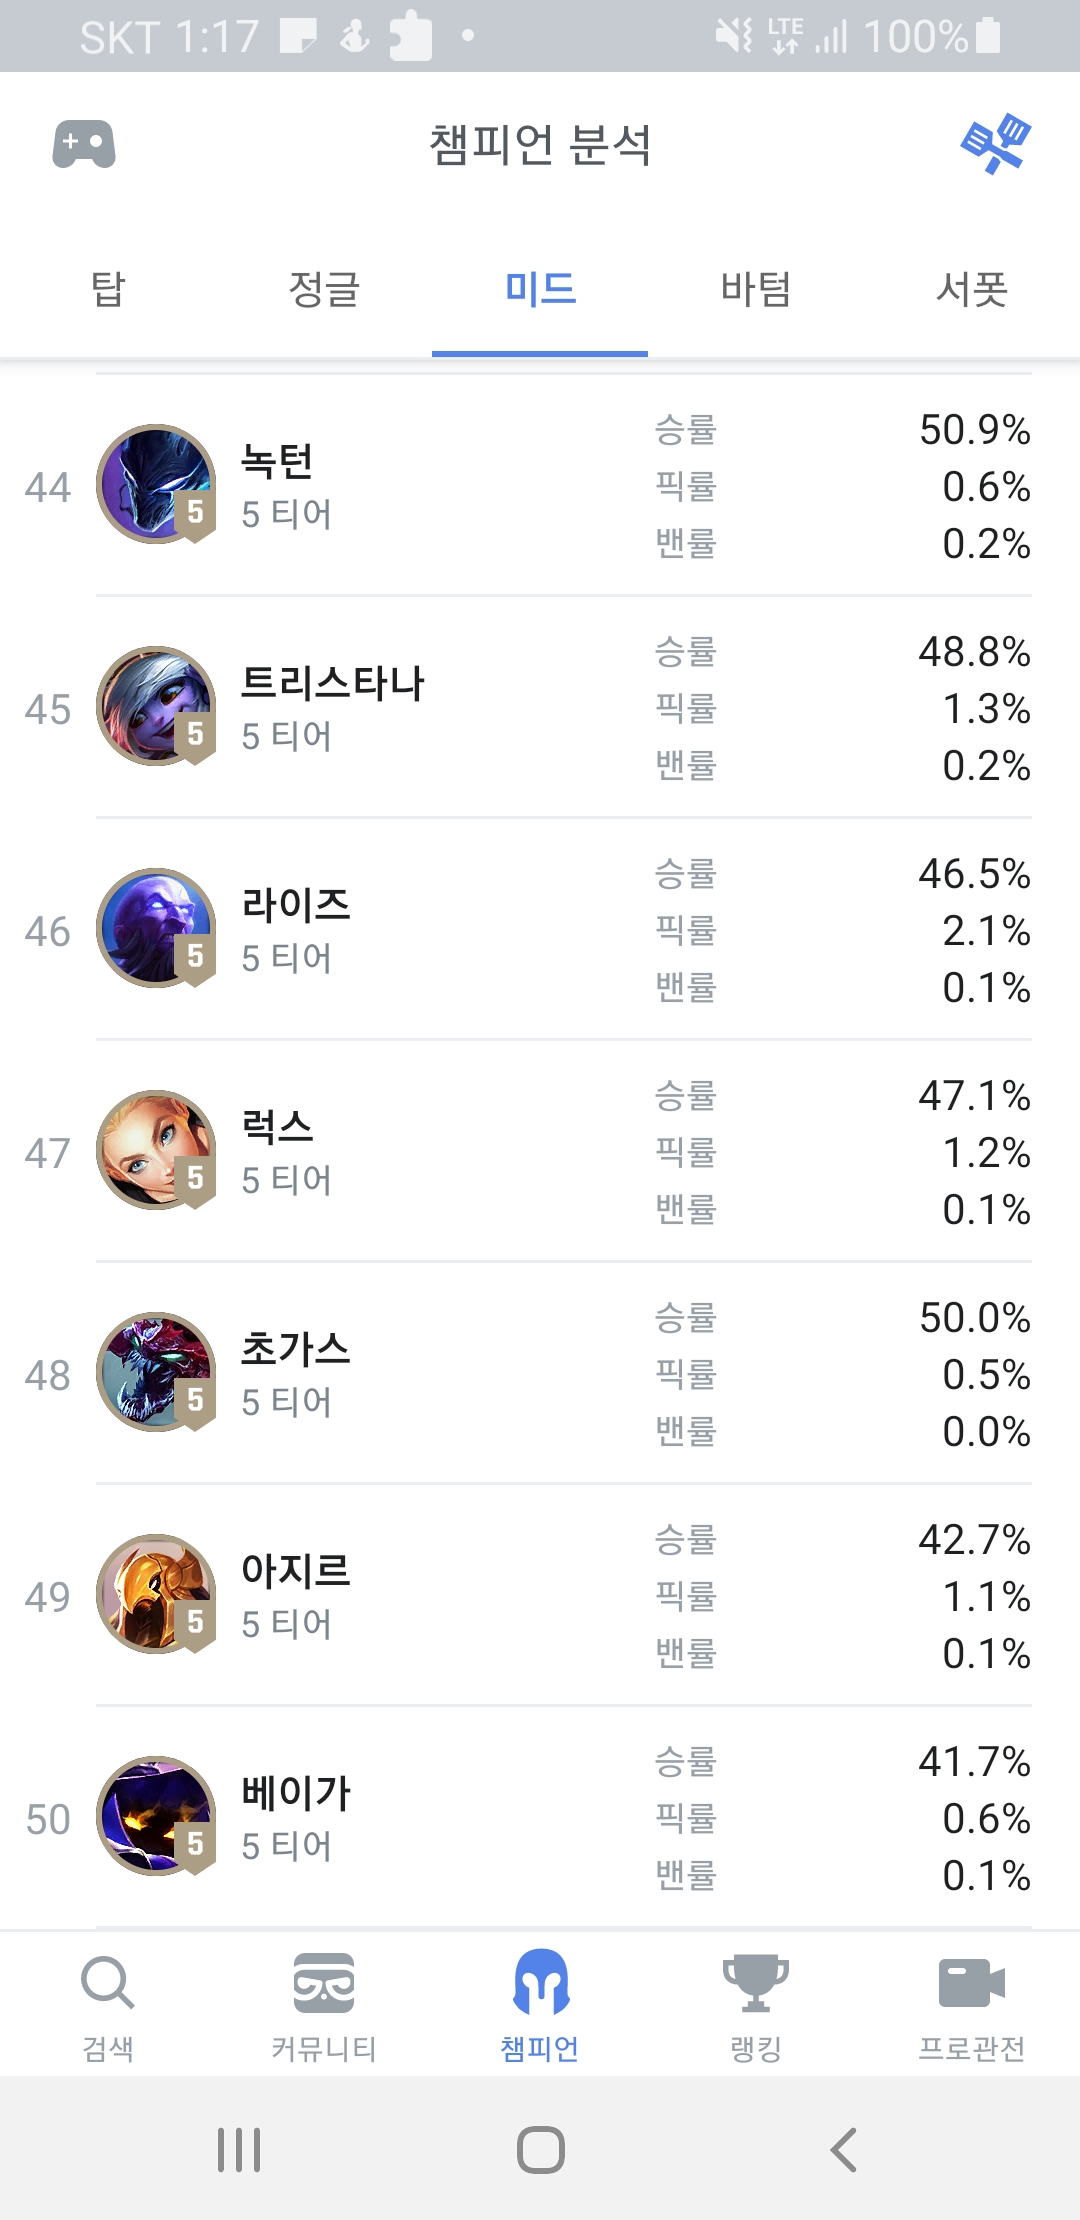The width and height of the screenshot is (1080, 2220).
Task: Switch to the 바텀 tab
Action: [x=756, y=290]
